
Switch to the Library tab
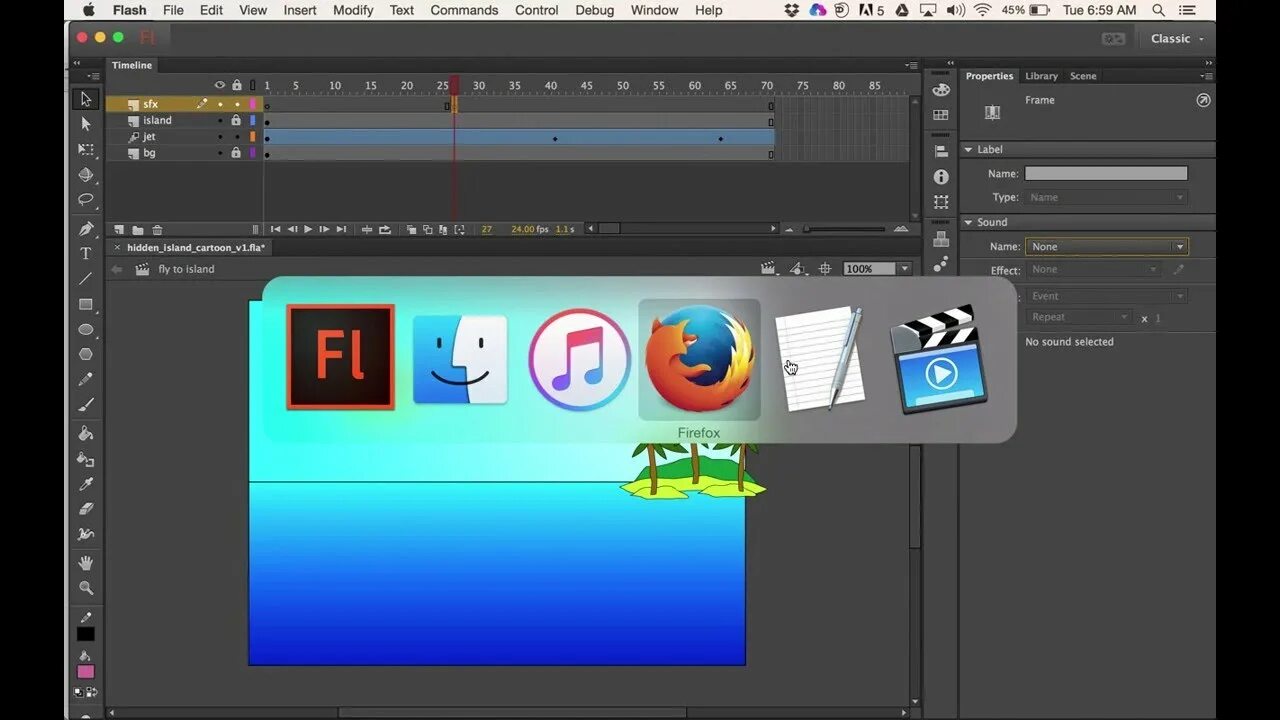(x=1041, y=76)
